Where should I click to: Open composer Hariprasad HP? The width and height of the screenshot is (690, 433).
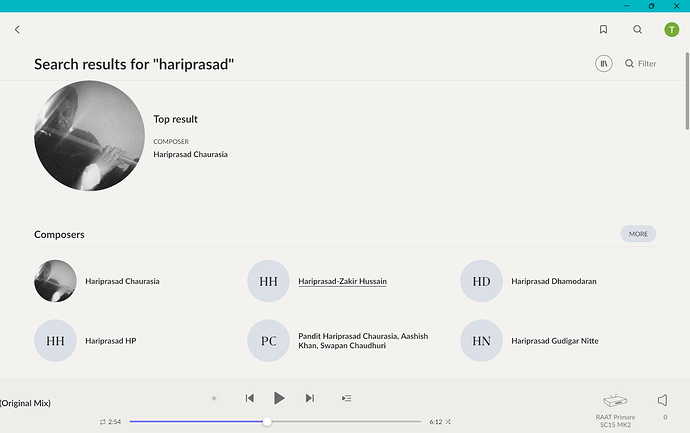click(x=111, y=341)
